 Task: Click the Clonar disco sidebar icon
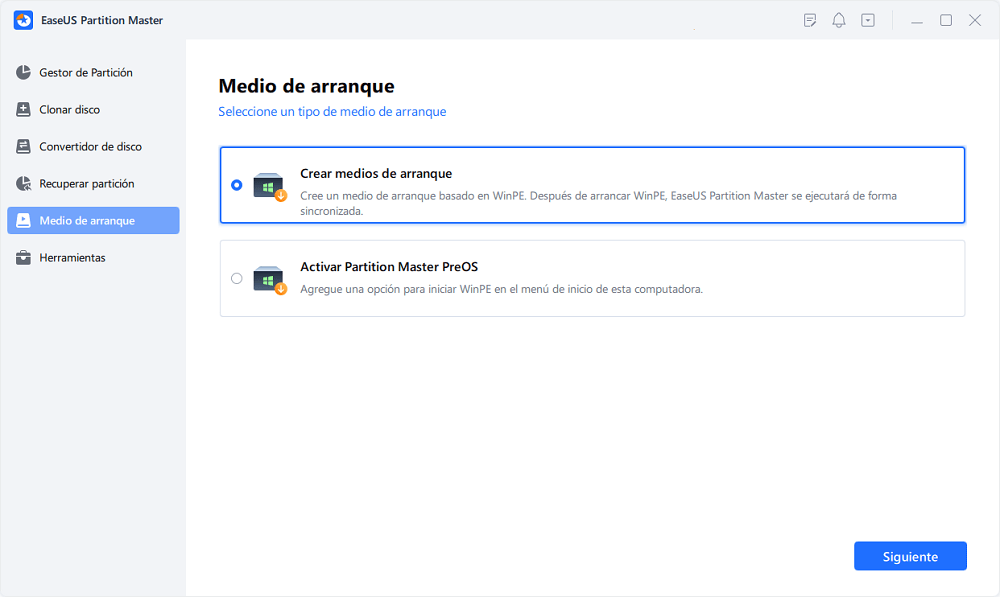[24, 110]
